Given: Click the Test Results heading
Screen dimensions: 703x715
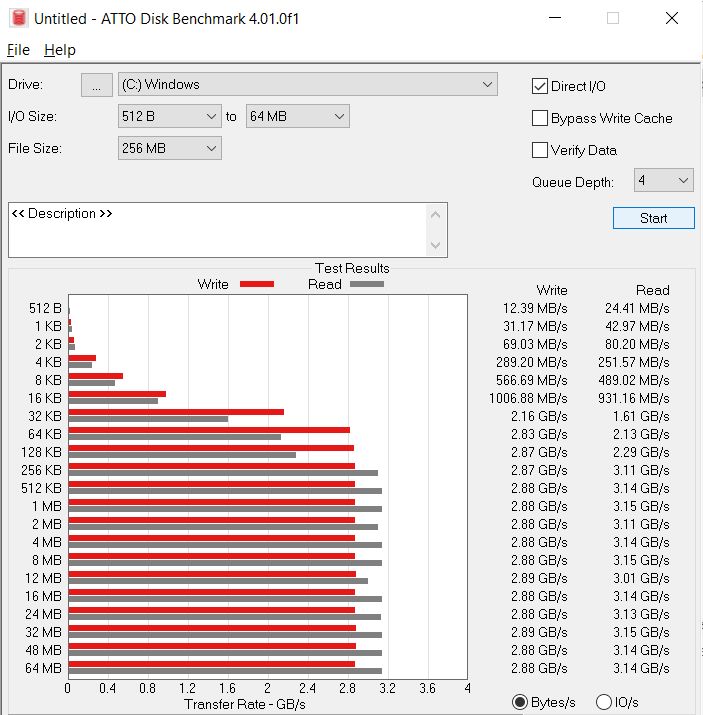Looking at the screenshot, I should point(352,268).
